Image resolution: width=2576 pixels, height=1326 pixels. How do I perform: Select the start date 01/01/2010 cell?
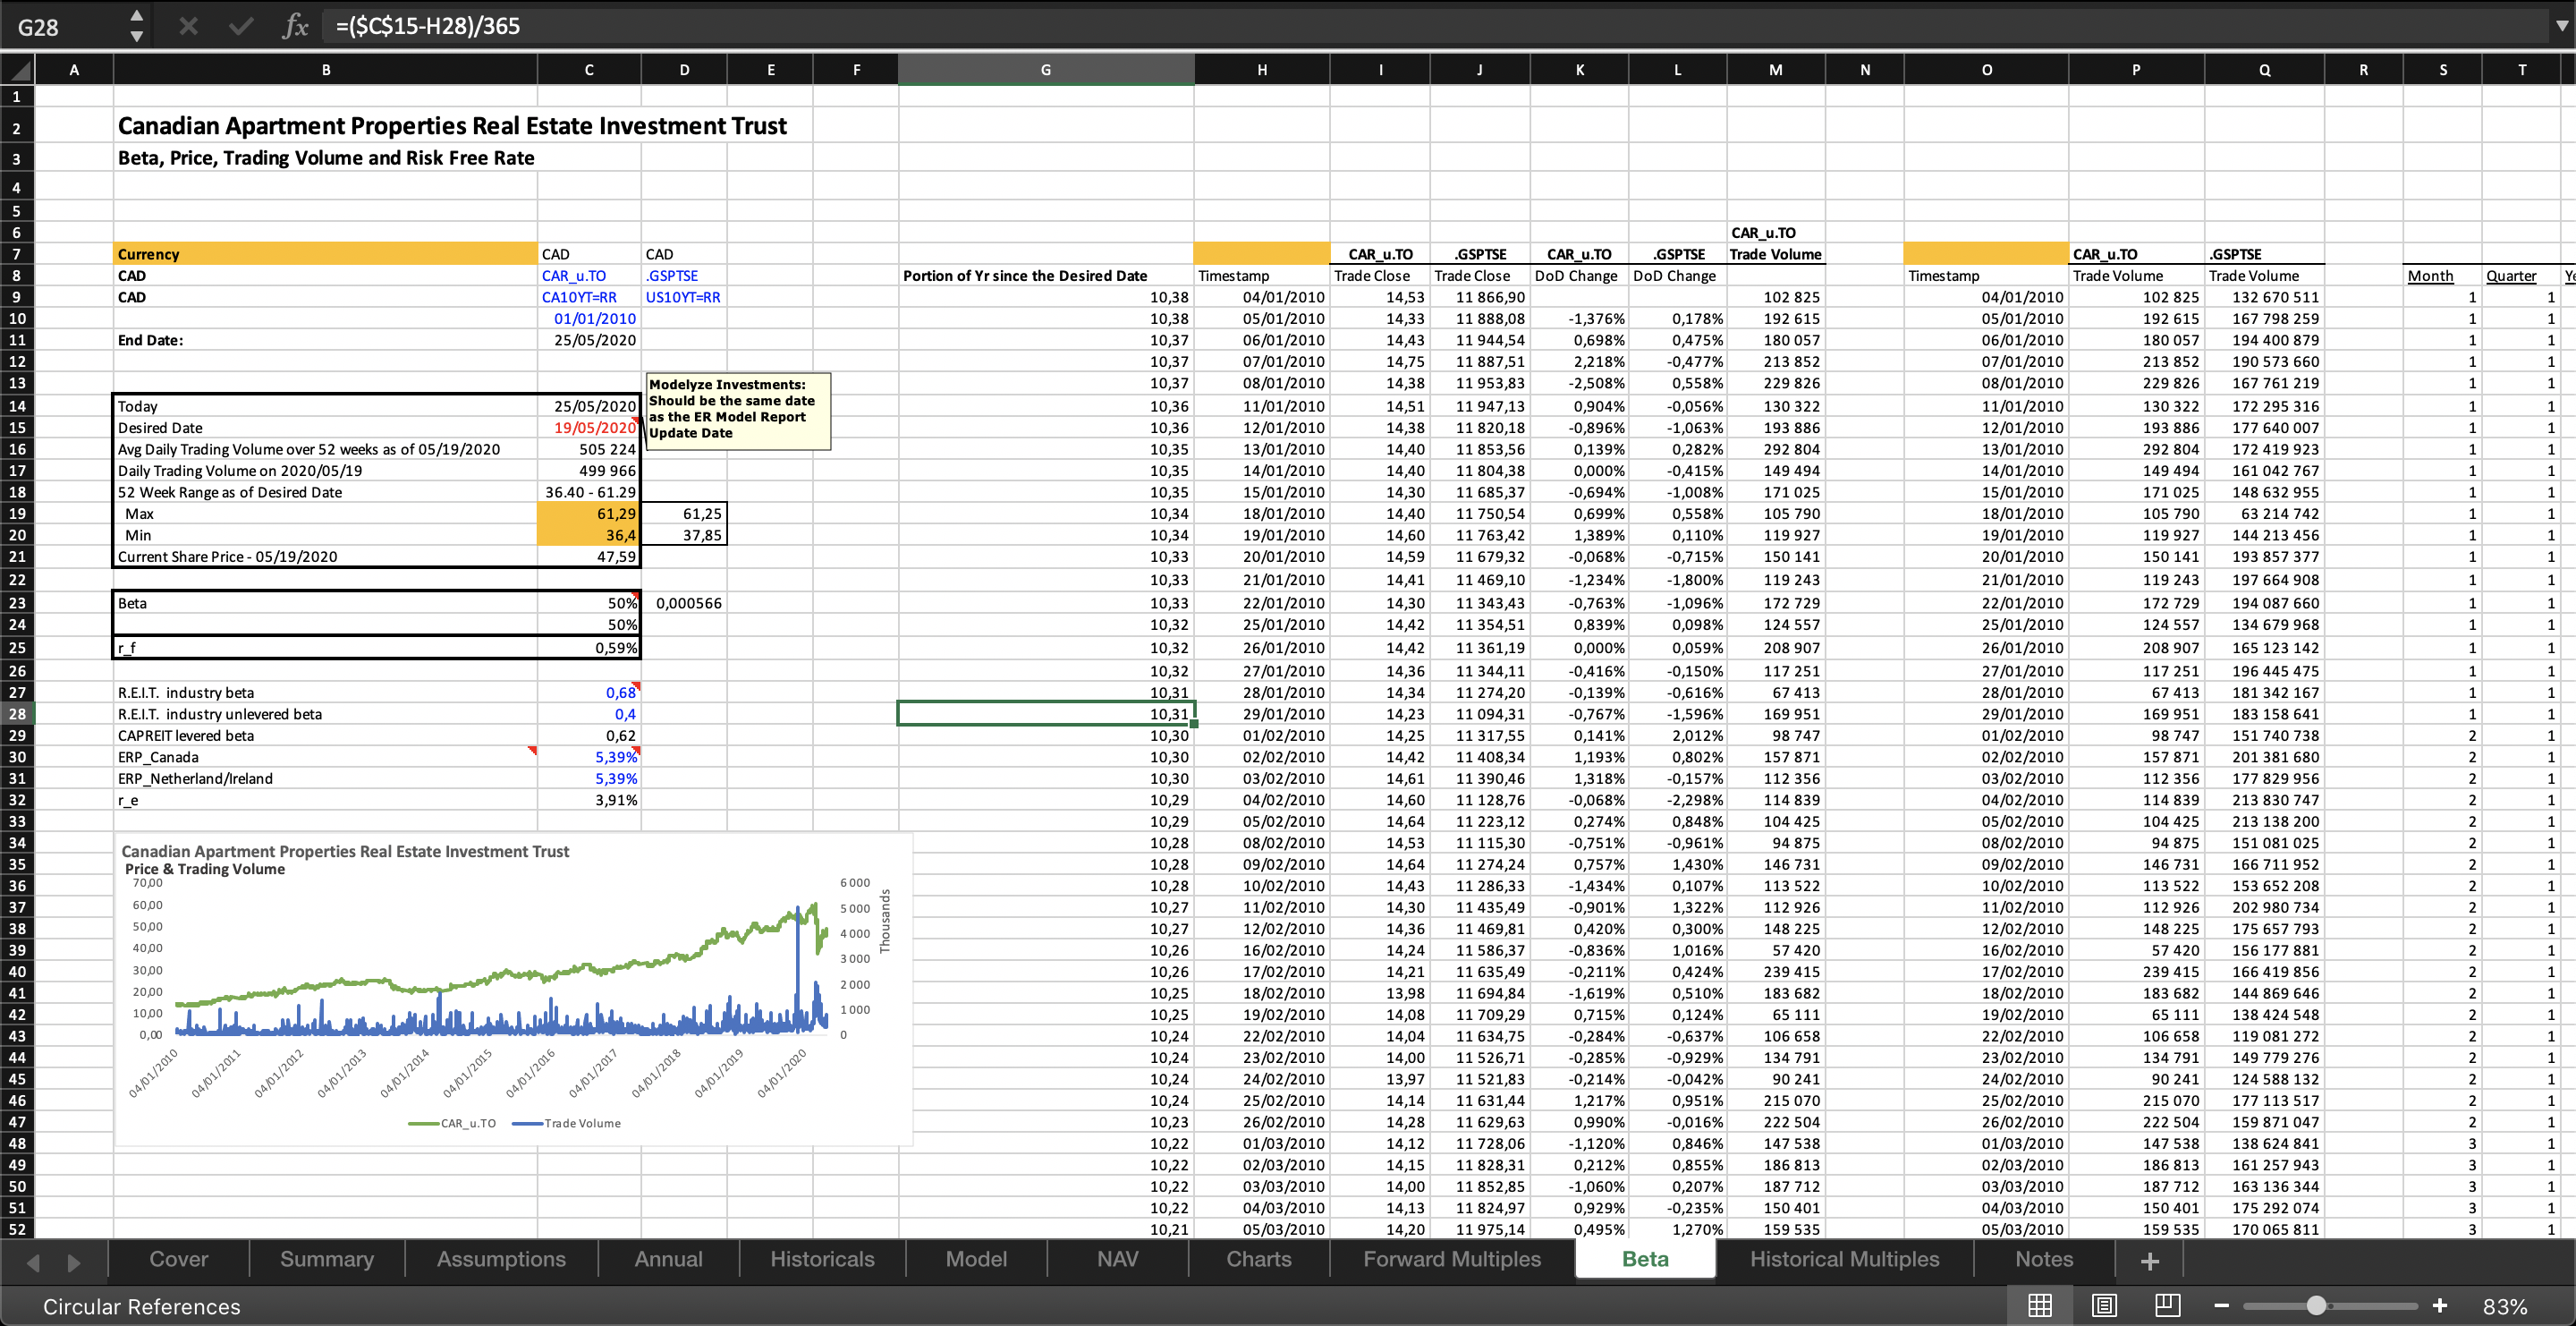point(589,319)
